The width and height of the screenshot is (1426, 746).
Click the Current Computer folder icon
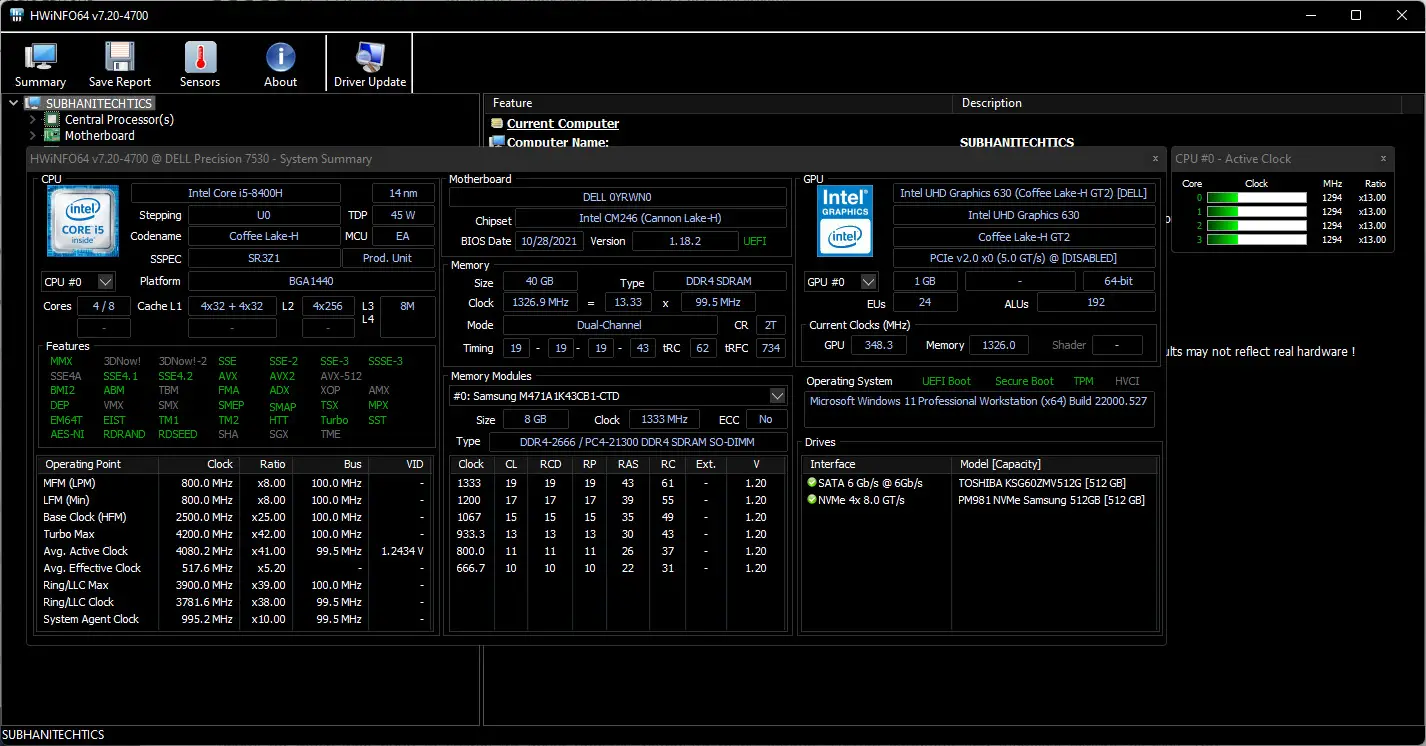pos(497,124)
